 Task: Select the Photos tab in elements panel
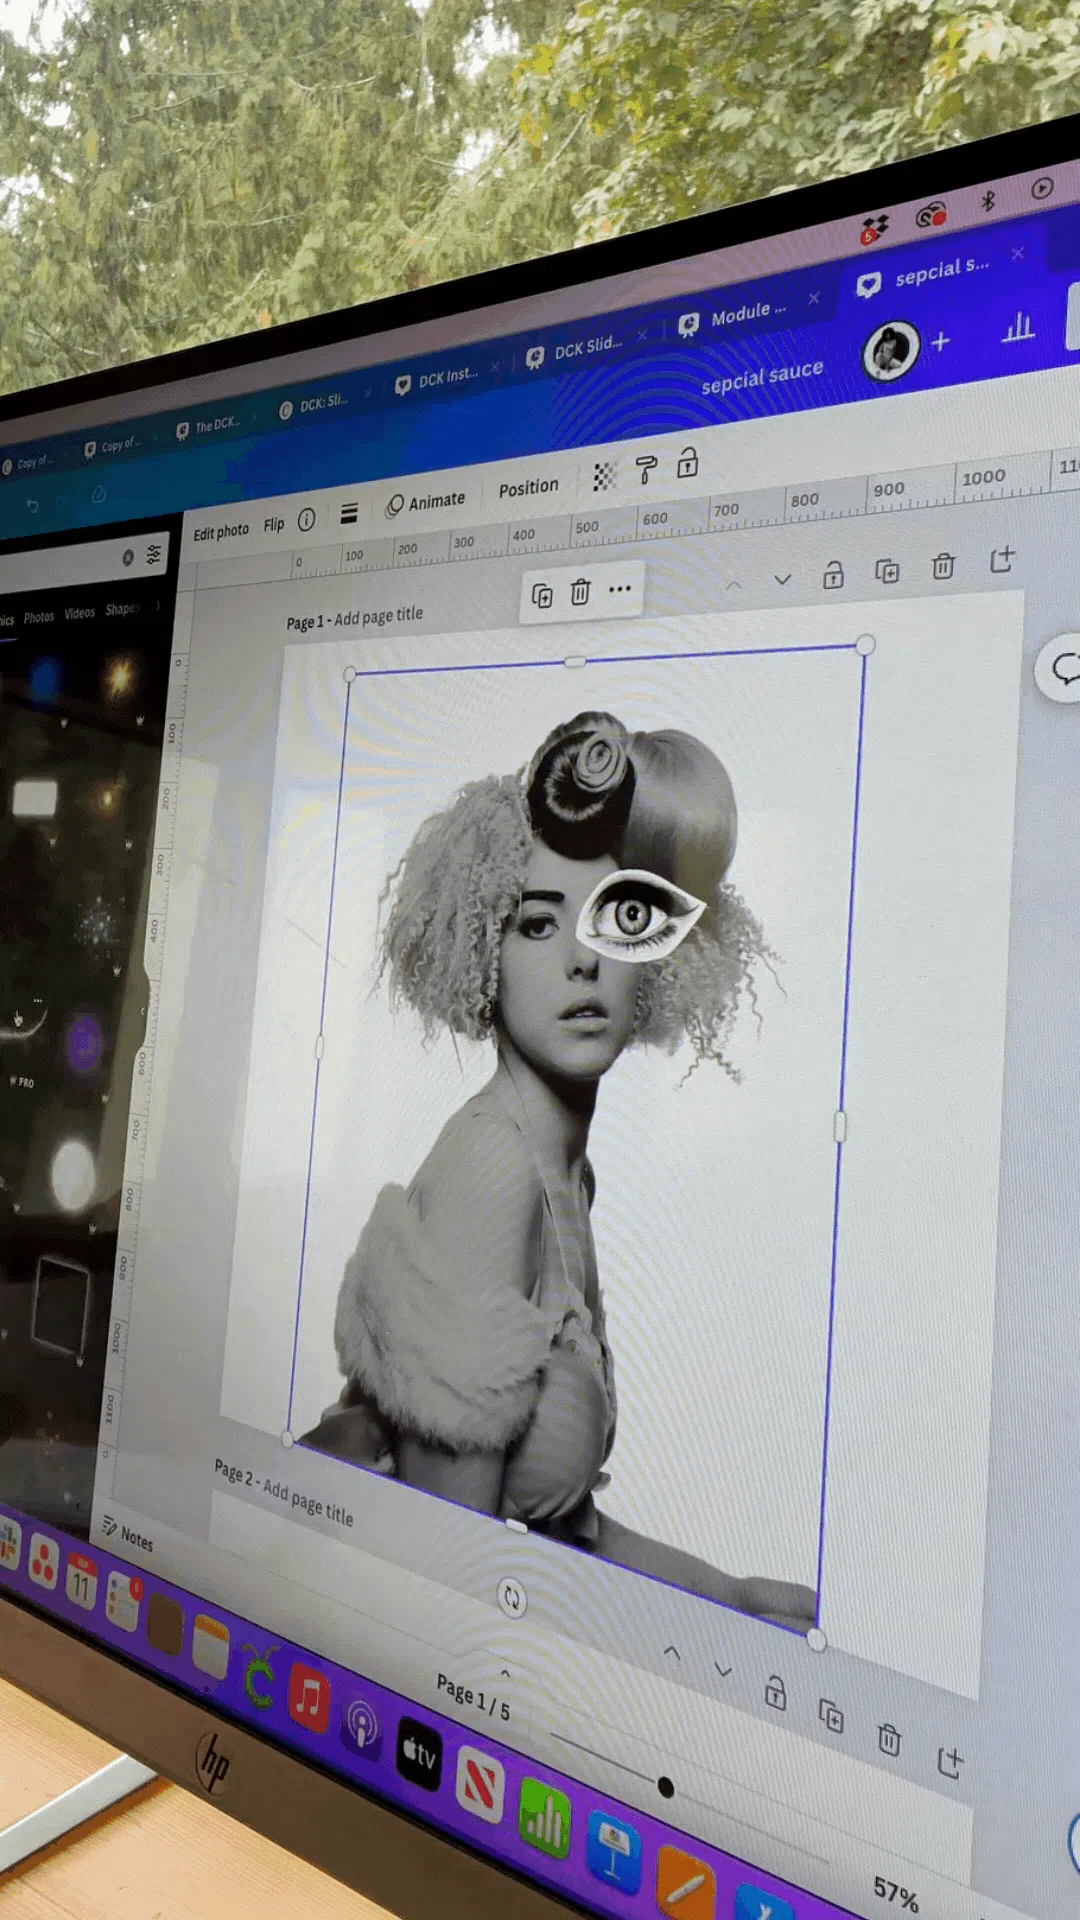[39, 617]
